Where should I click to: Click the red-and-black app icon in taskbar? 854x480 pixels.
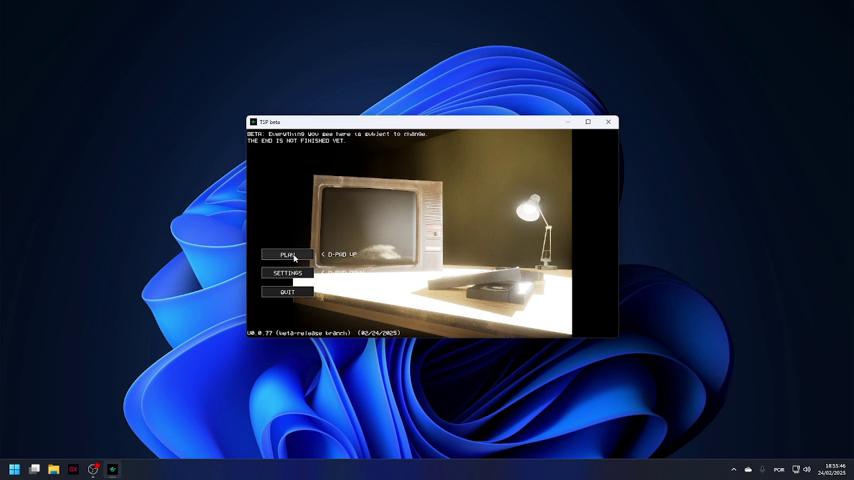[x=73, y=469]
